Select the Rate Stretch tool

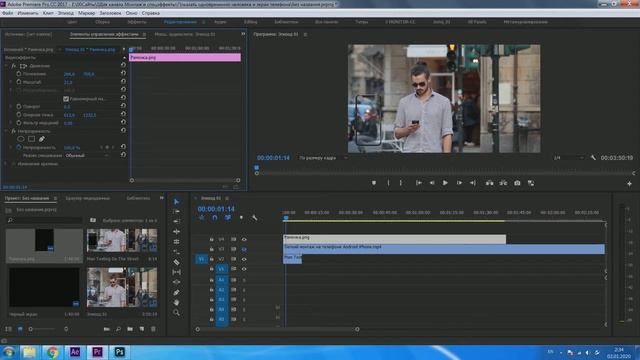coord(176,242)
